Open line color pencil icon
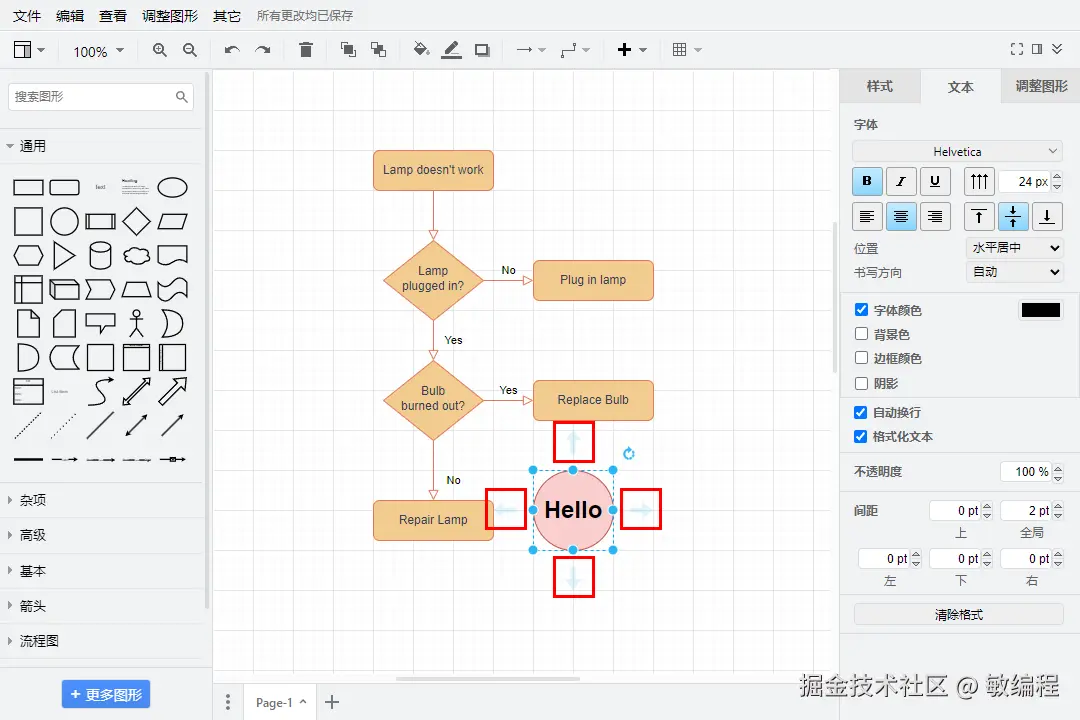This screenshot has height=720, width=1080. tap(451, 50)
